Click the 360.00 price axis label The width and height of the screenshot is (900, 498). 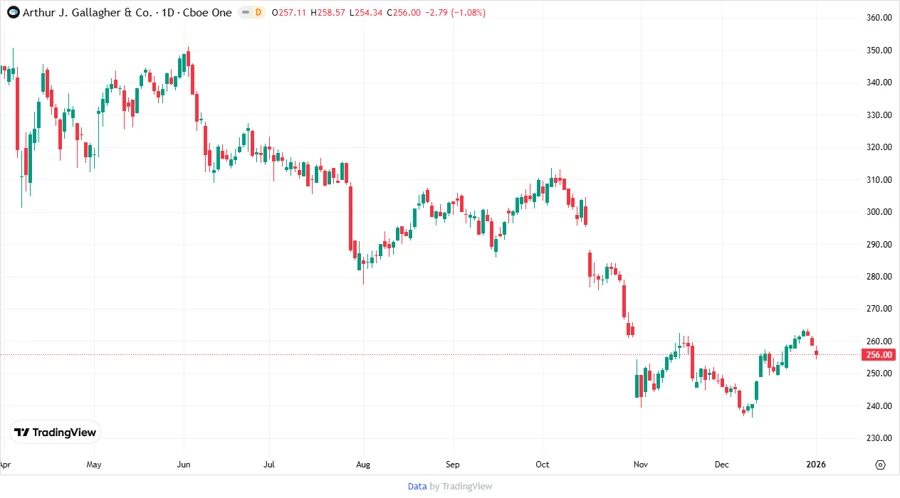pyautogui.click(x=879, y=18)
